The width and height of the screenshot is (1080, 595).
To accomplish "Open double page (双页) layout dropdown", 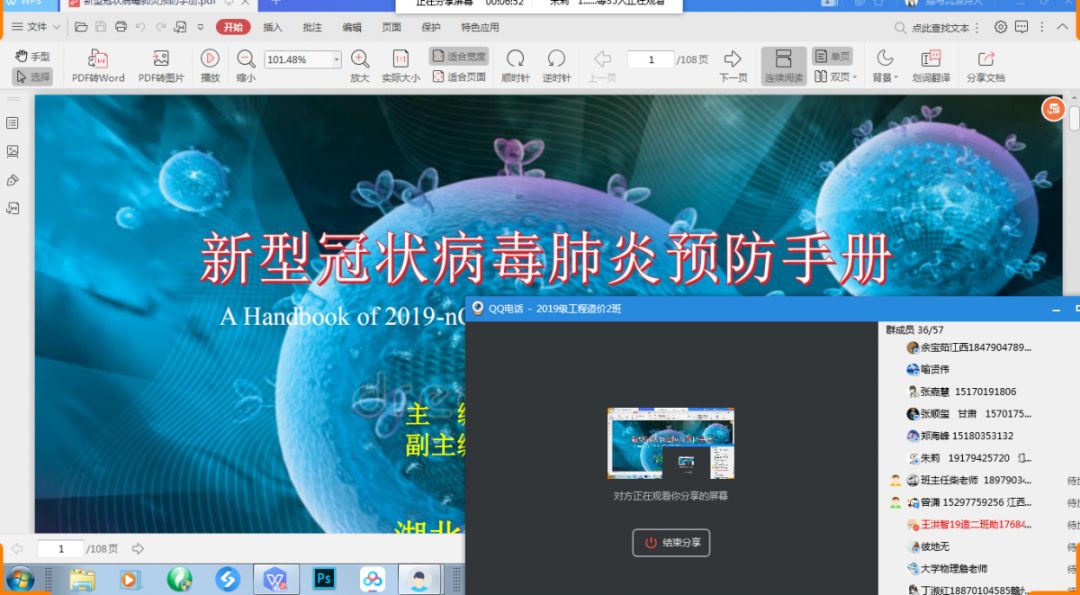I will [x=835, y=77].
